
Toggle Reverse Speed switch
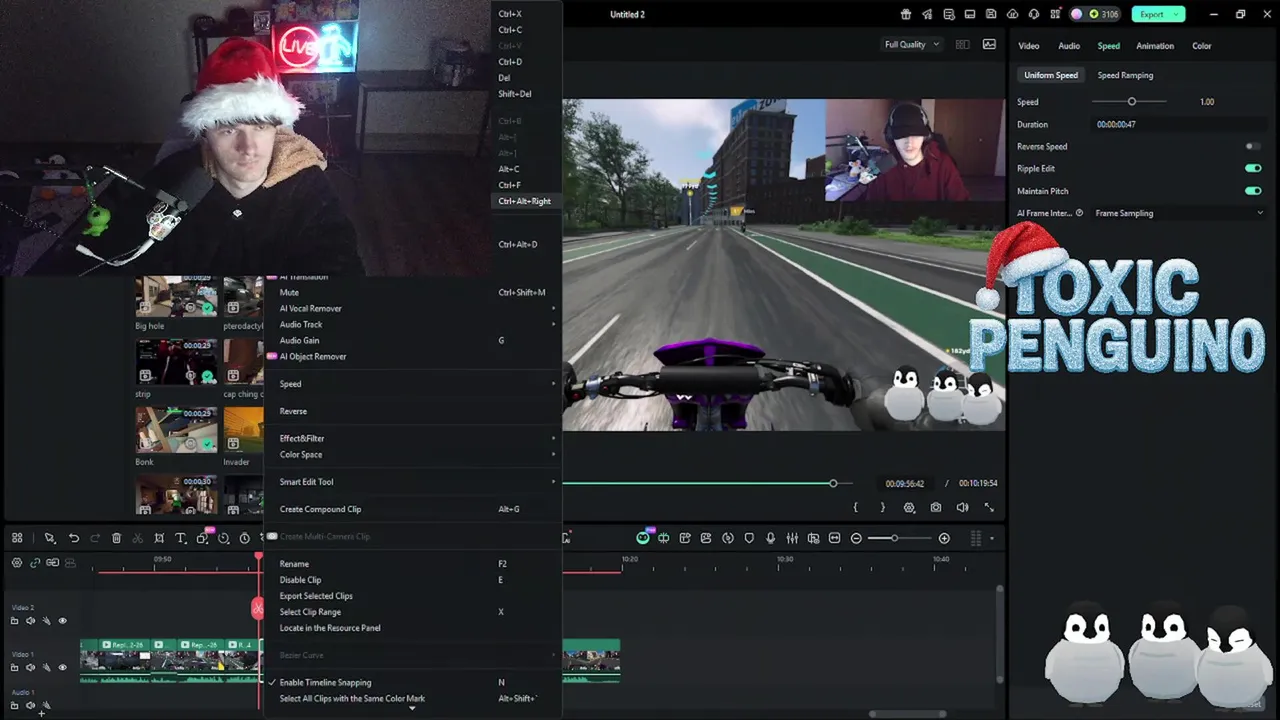1252,146
